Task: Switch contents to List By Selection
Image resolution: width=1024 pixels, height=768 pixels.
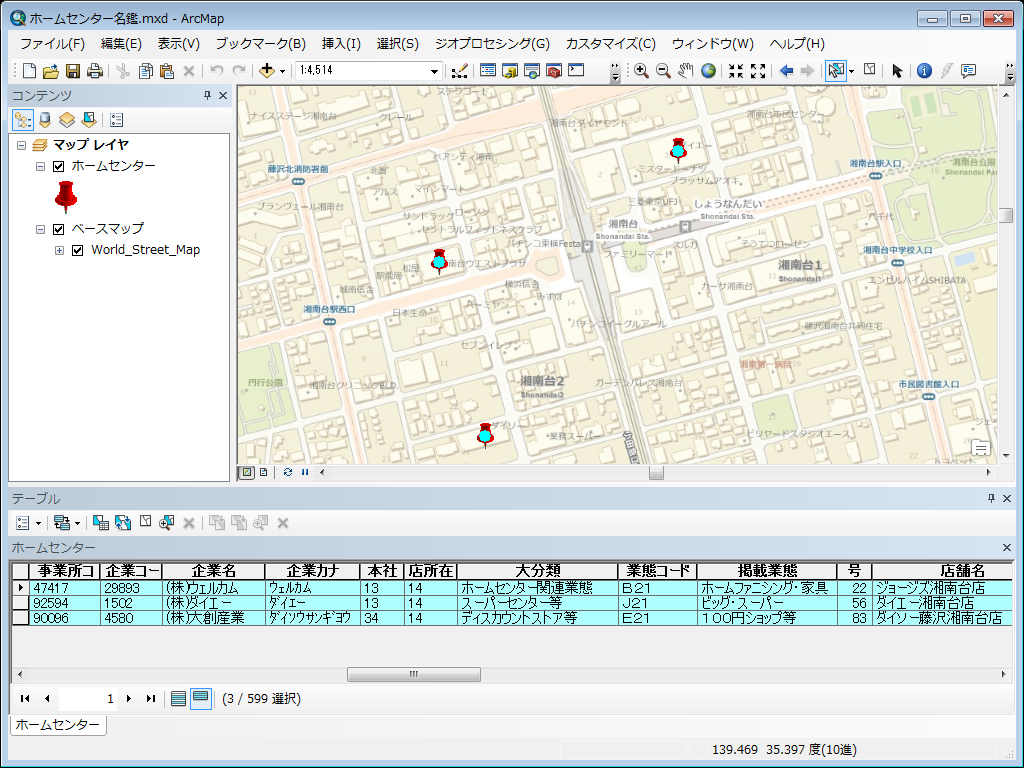Action: [x=89, y=120]
